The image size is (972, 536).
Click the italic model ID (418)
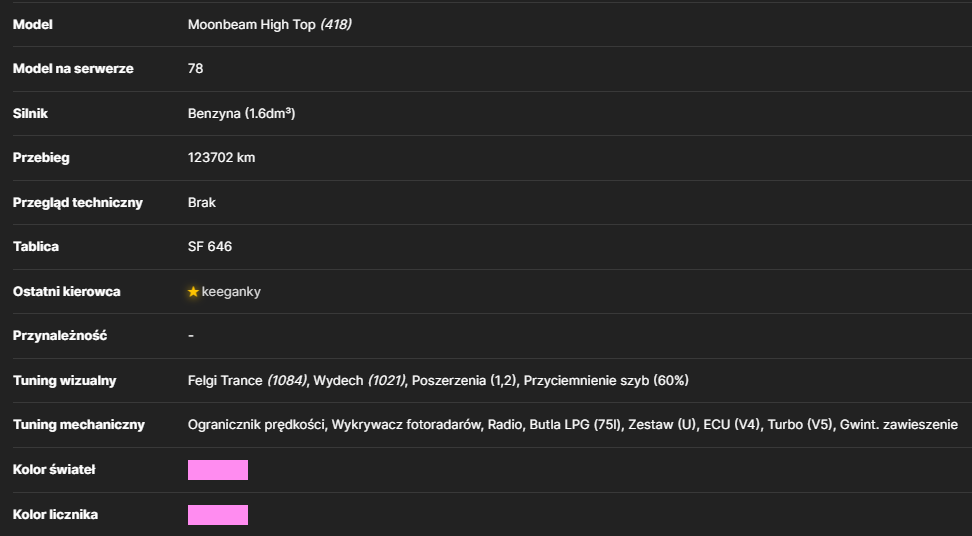pos(335,25)
